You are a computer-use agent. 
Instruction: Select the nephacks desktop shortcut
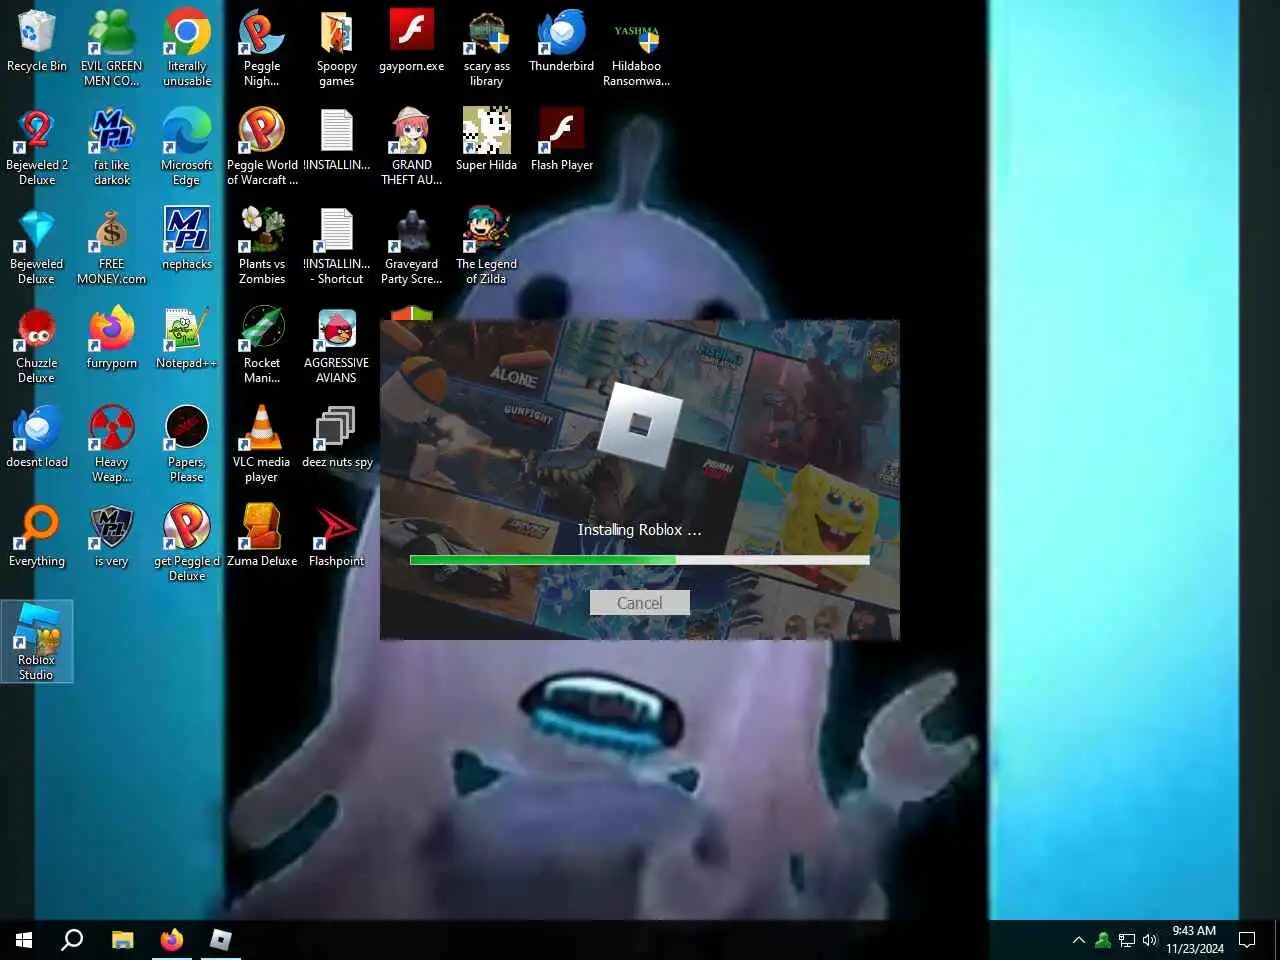[187, 240]
